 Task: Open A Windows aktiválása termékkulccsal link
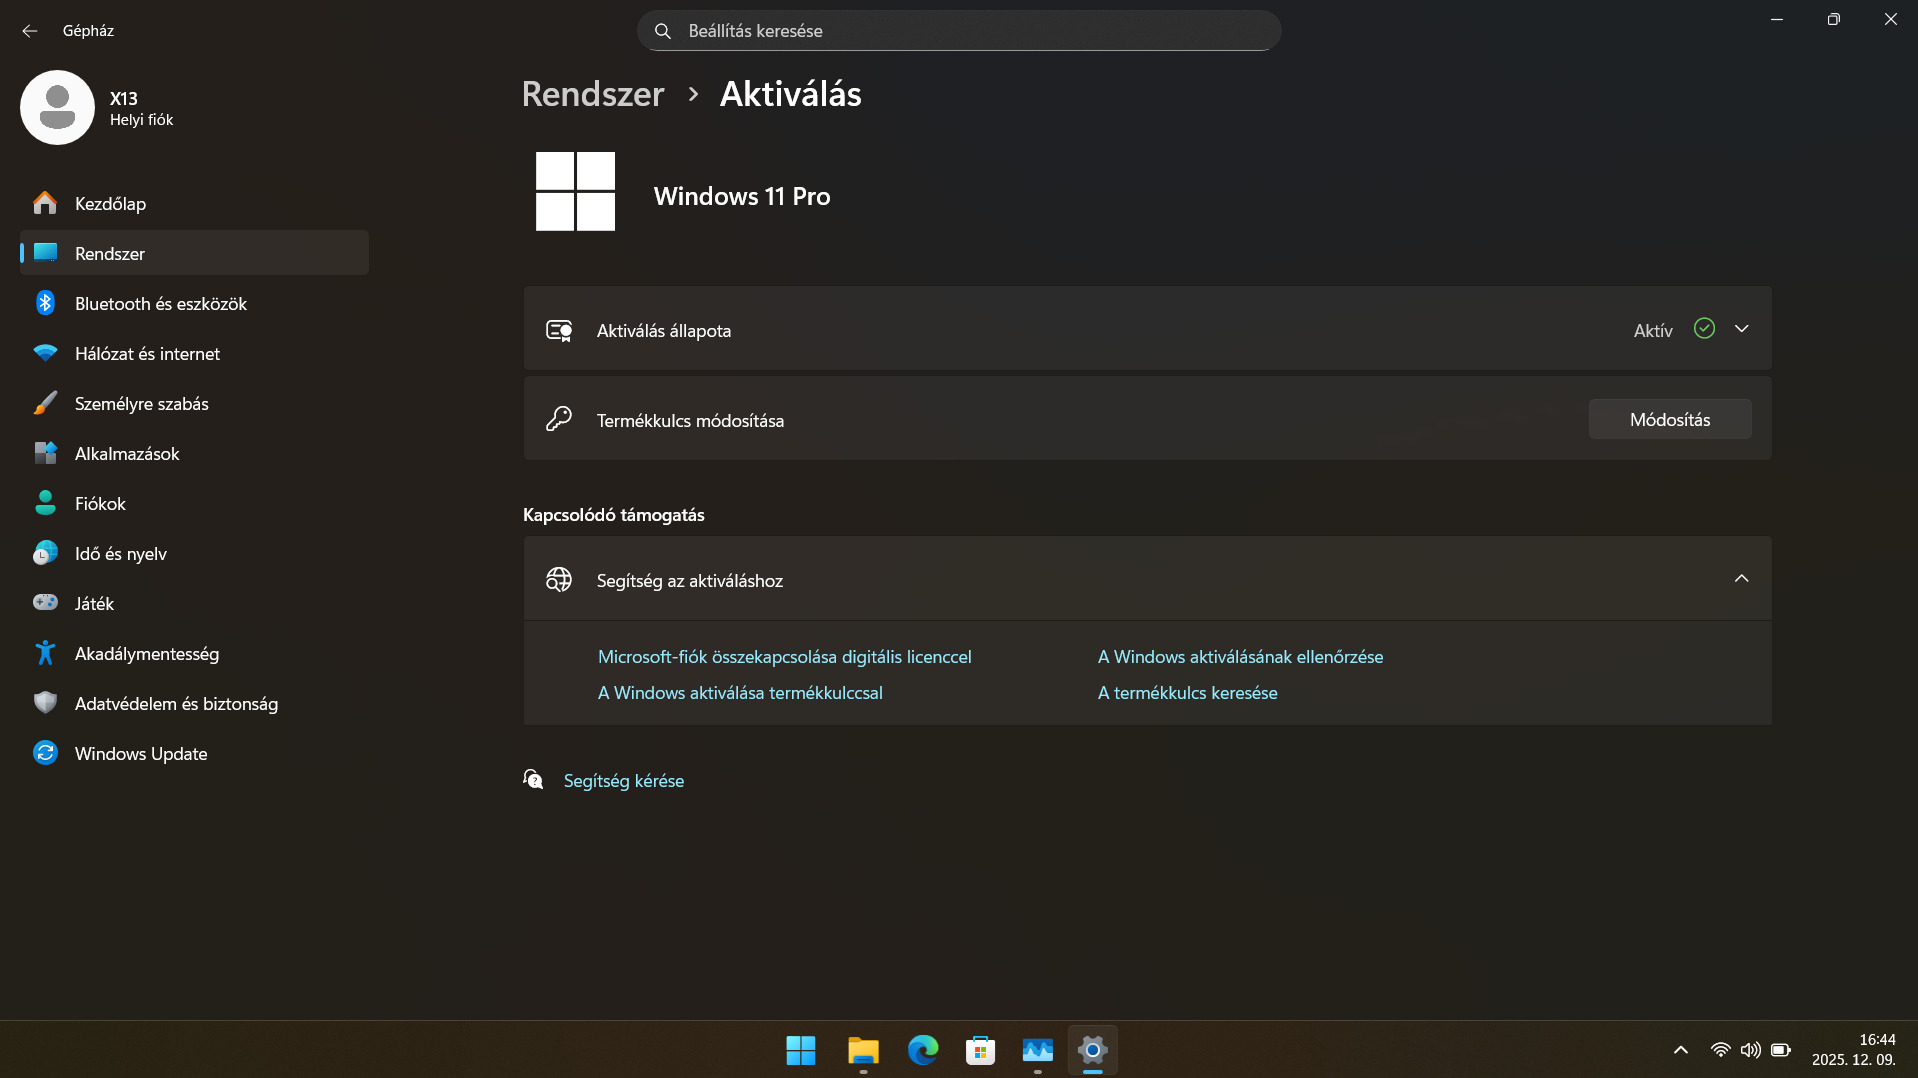pos(740,693)
